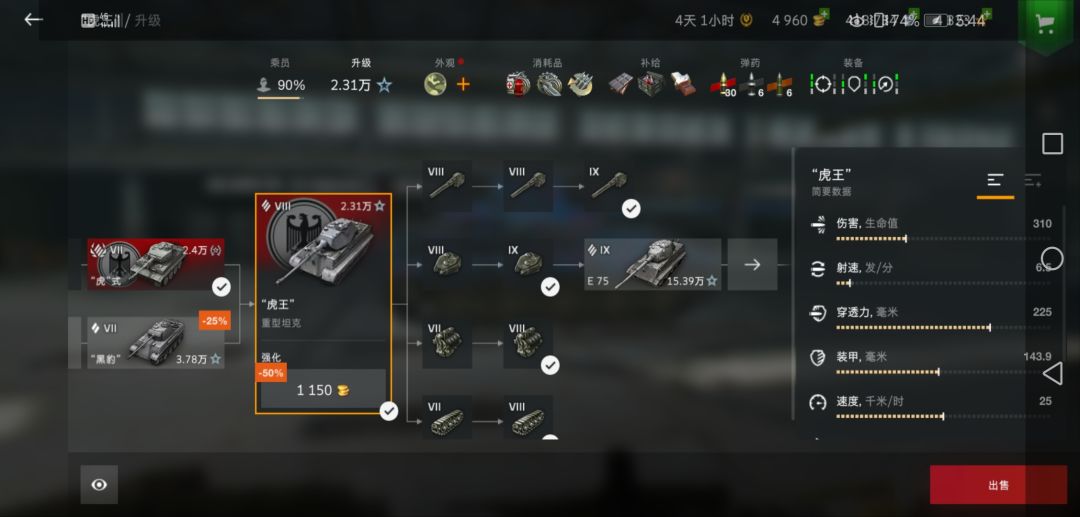Select the IX gun module
The width and height of the screenshot is (1080, 517).
tap(609, 186)
